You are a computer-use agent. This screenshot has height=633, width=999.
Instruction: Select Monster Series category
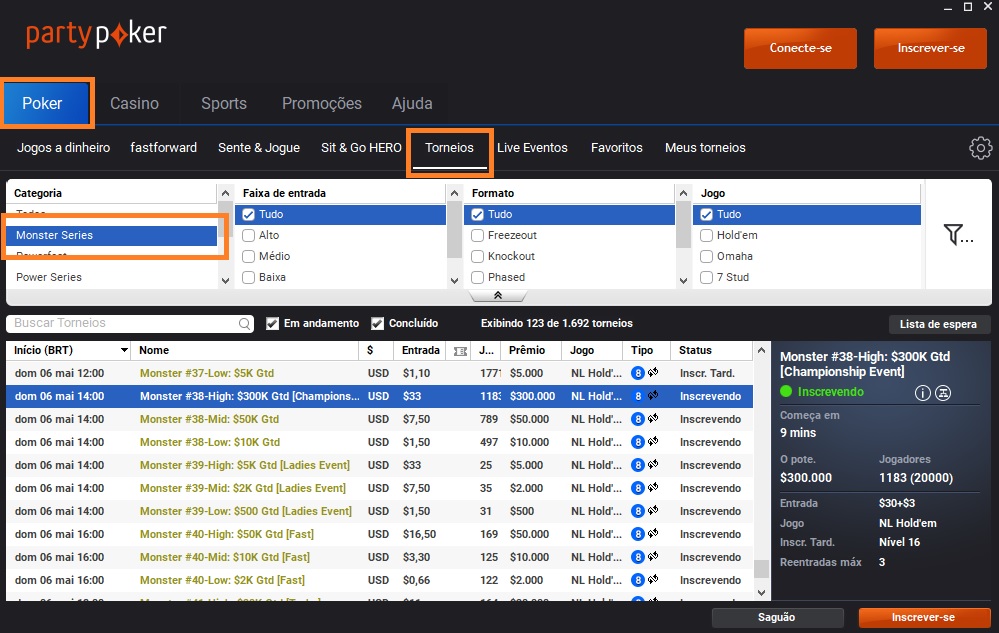tap(112, 236)
